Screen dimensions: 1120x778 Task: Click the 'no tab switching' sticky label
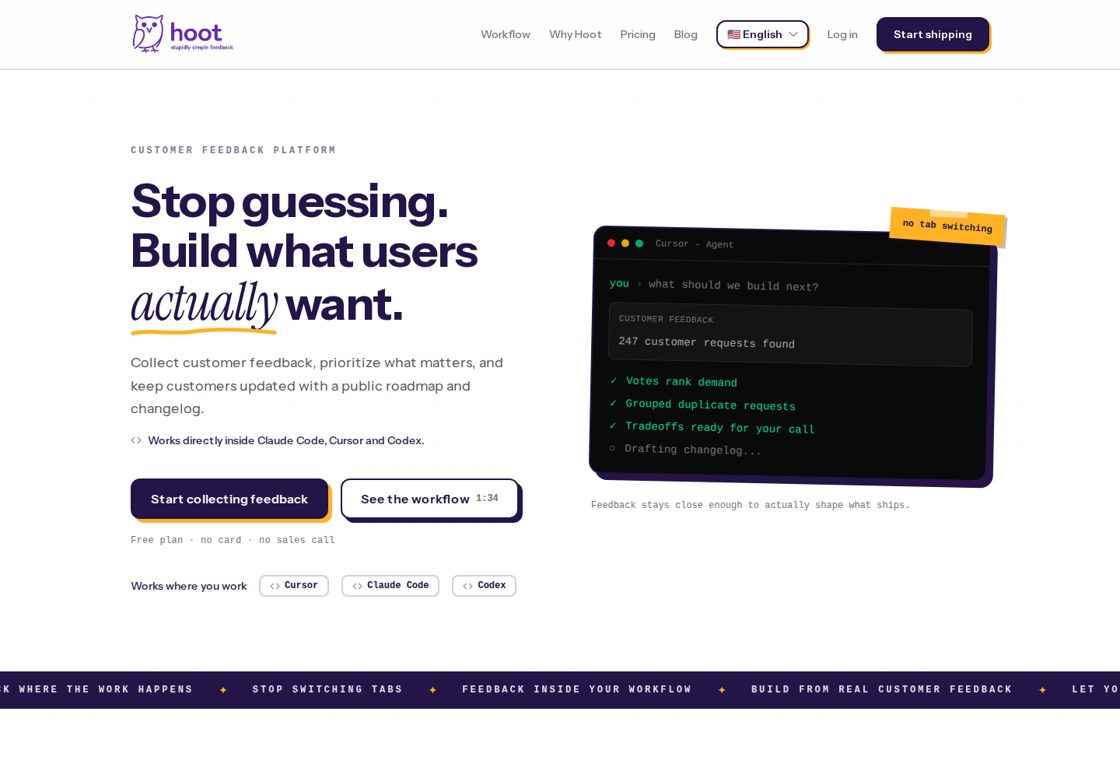click(x=947, y=226)
